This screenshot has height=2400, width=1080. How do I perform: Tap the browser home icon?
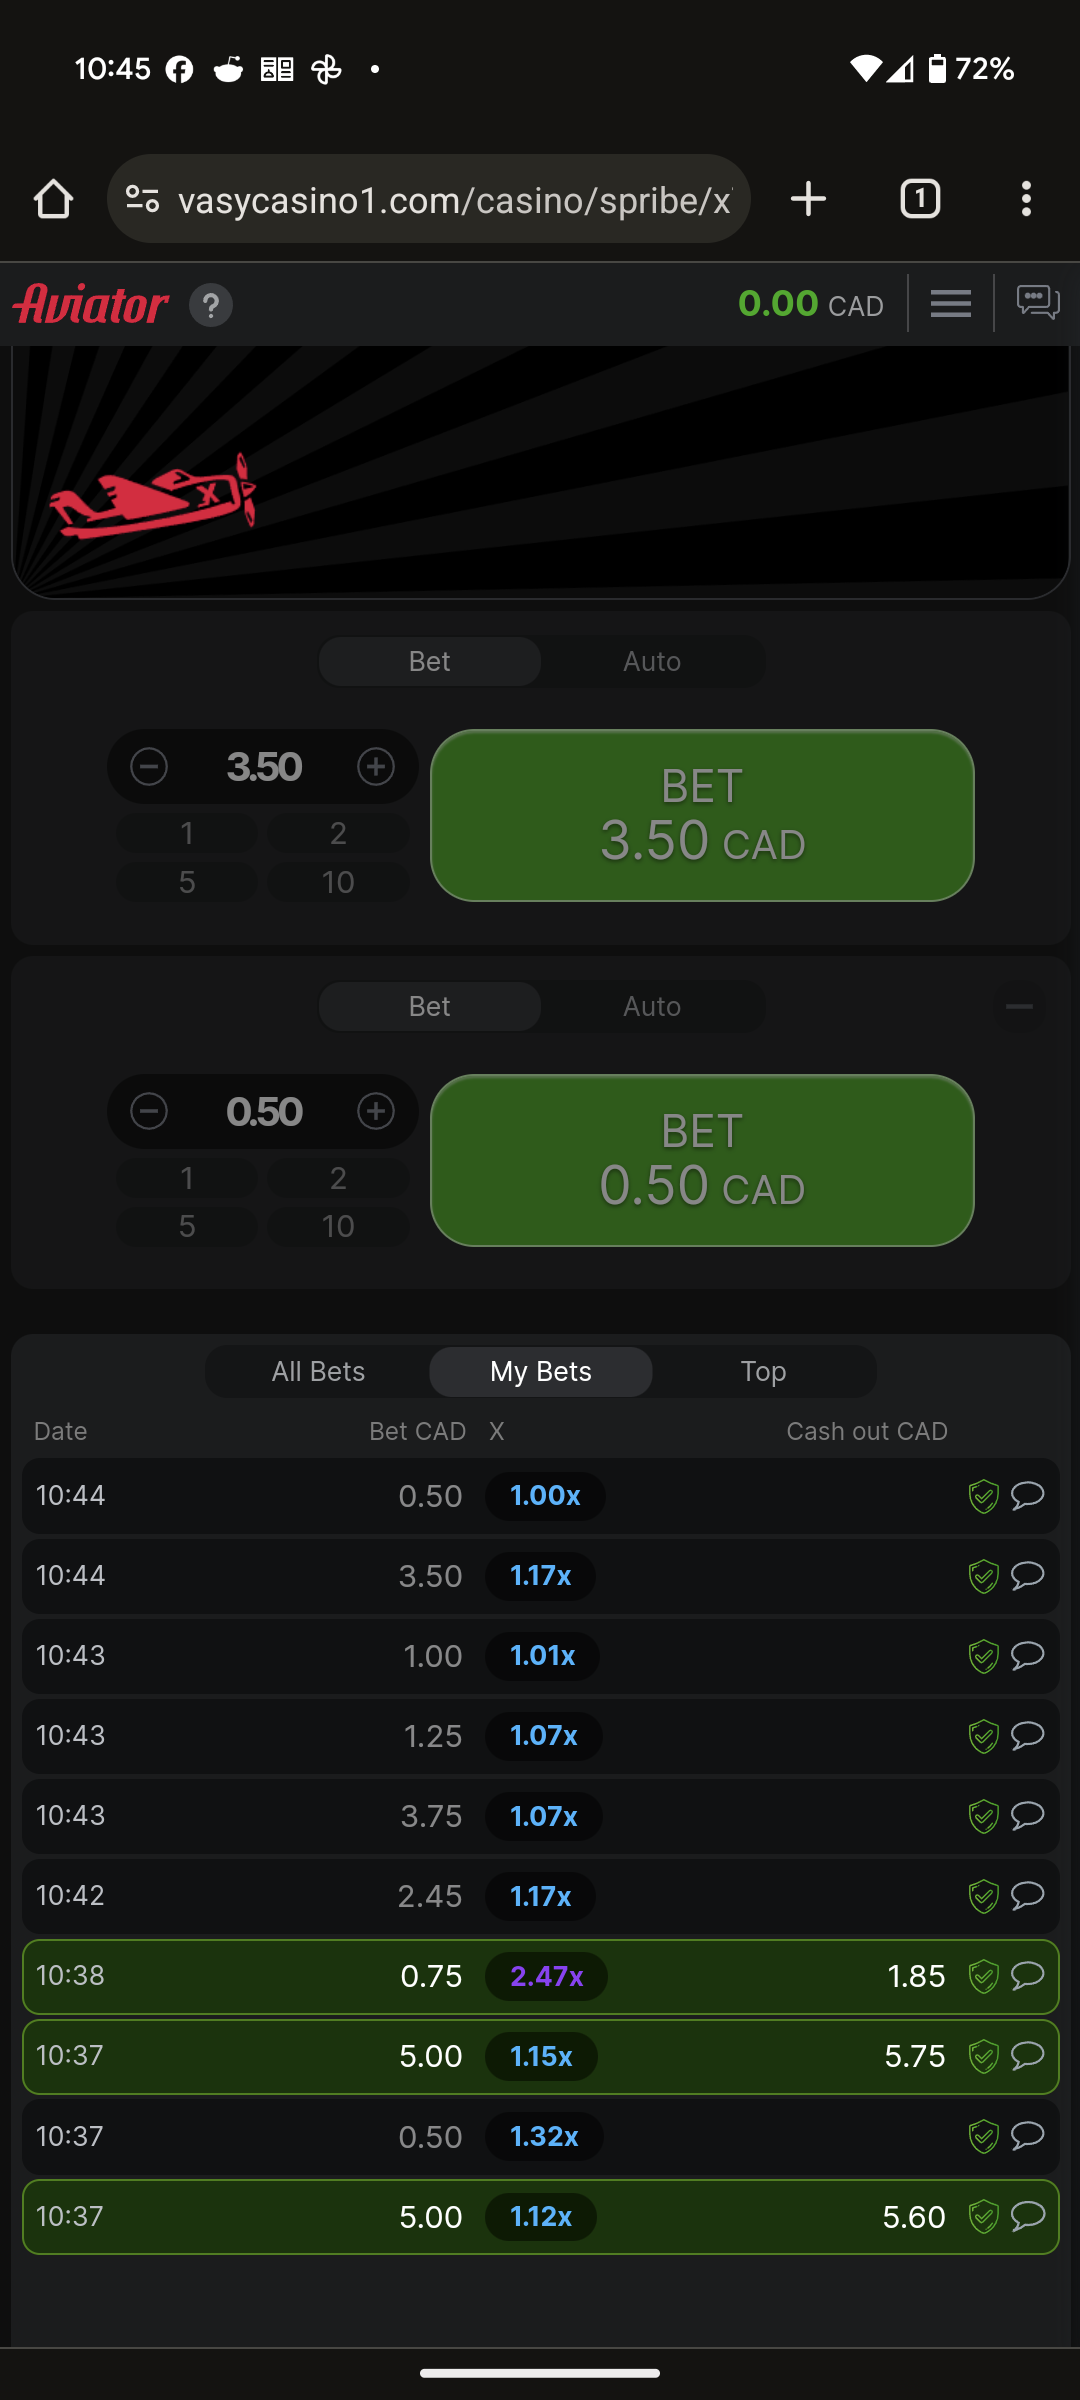click(54, 199)
